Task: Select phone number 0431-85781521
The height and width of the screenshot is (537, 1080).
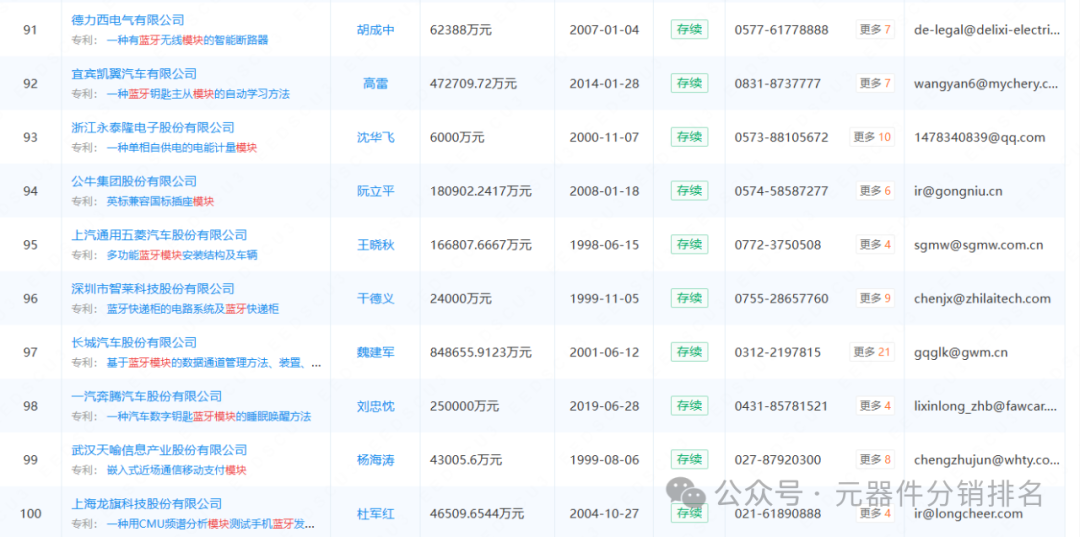Action: [781, 406]
